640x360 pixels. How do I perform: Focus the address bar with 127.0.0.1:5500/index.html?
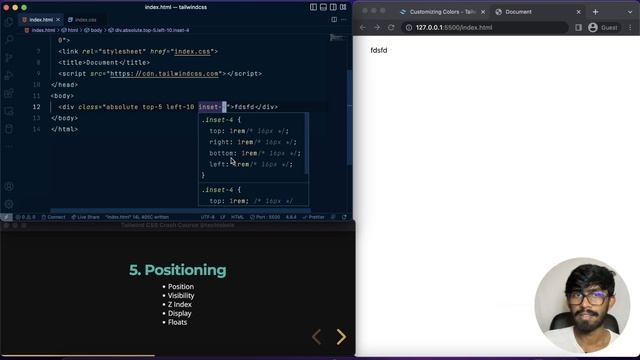484,27
